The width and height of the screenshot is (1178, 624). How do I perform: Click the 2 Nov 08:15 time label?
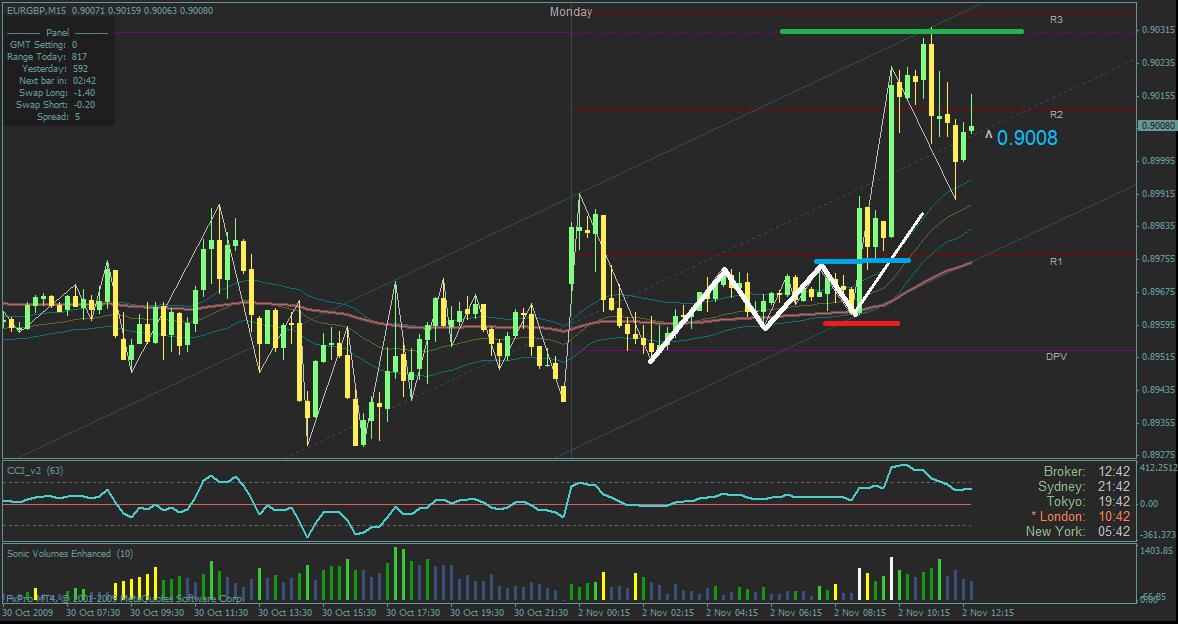pos(861,613)
